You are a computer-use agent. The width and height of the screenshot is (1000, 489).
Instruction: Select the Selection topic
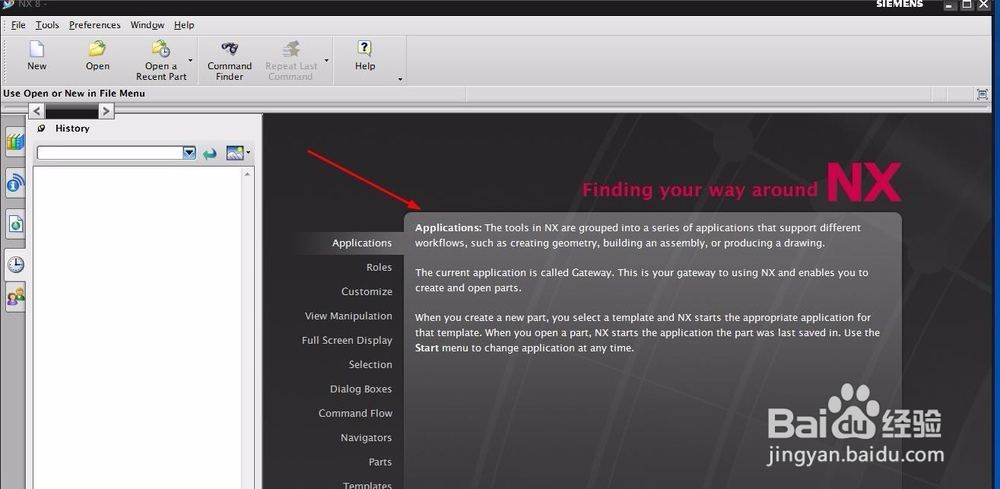[x=371, y=365]
